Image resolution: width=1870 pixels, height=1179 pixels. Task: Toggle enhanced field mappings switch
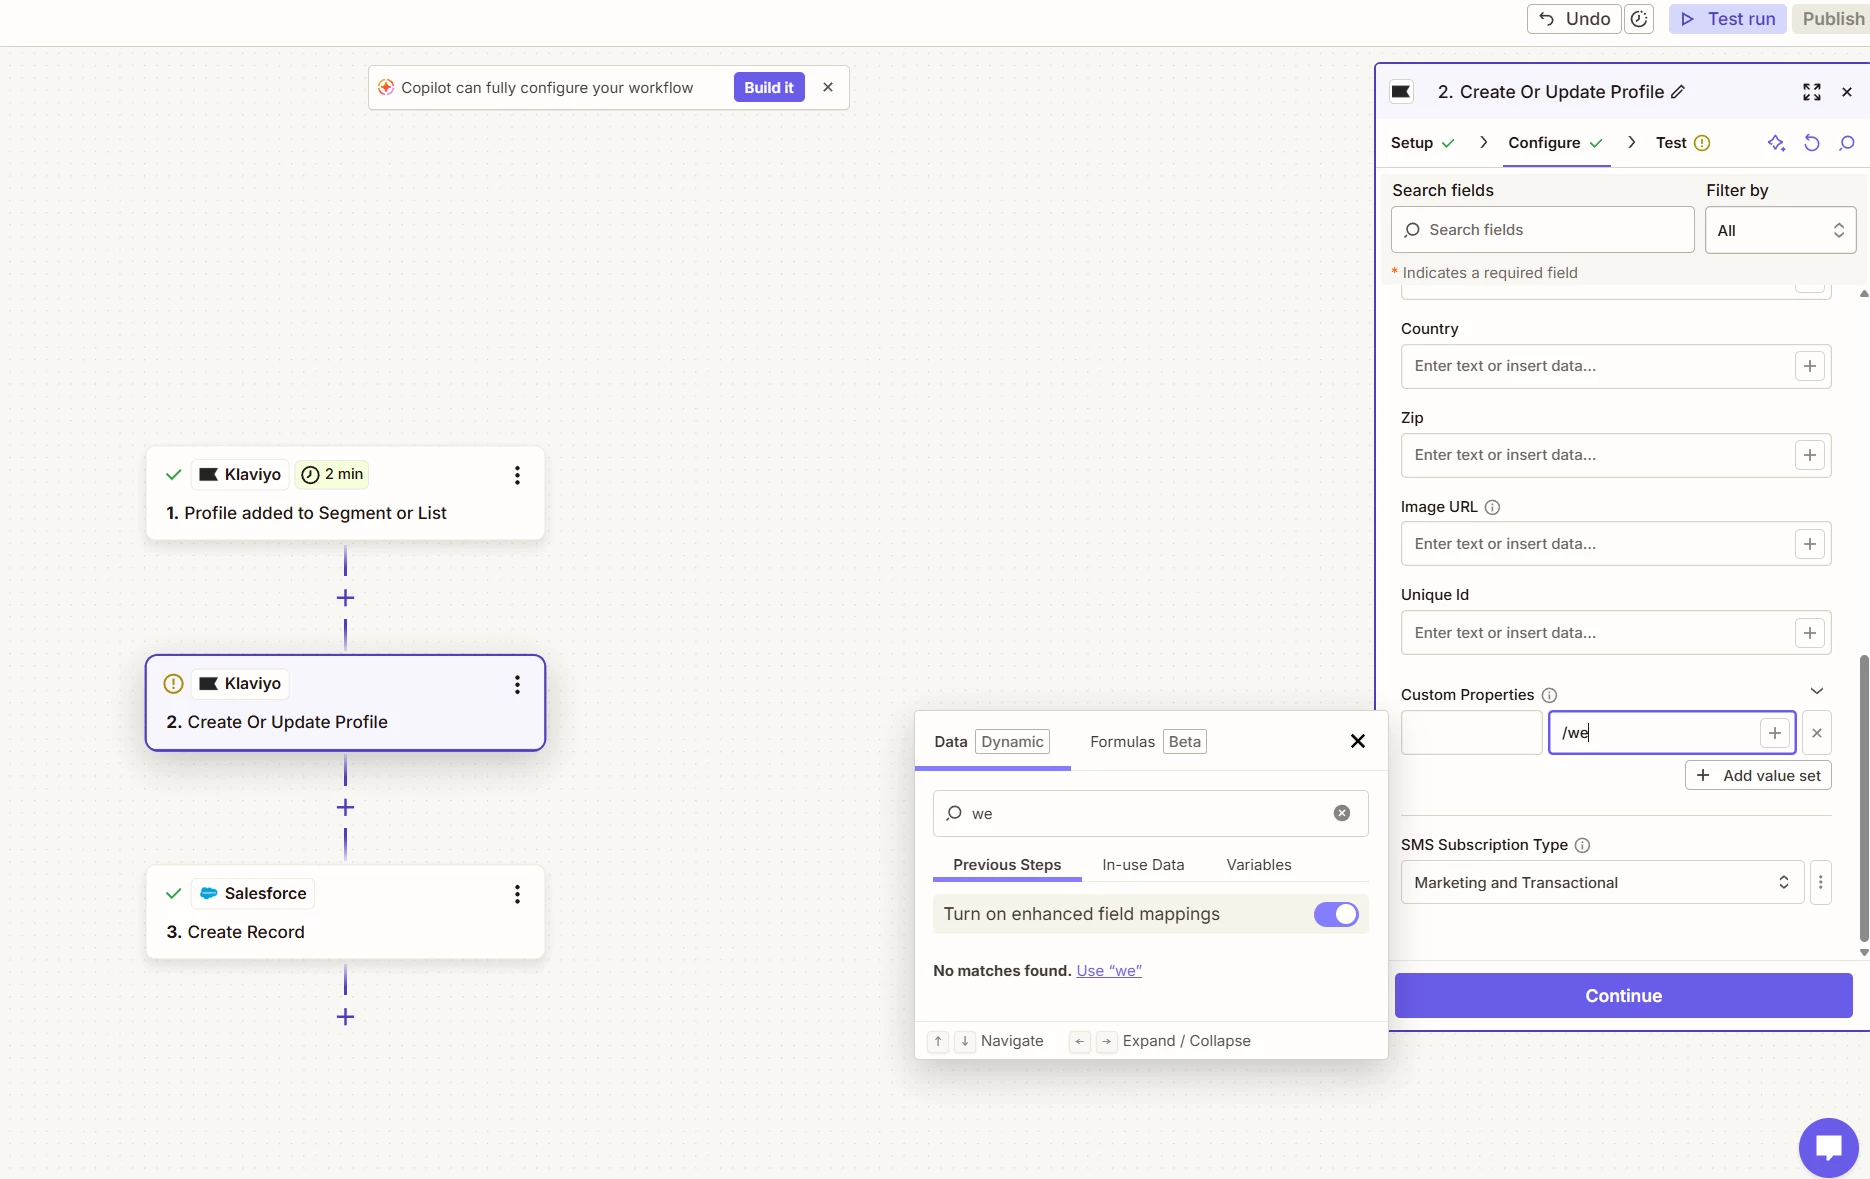coord(1336,914)
